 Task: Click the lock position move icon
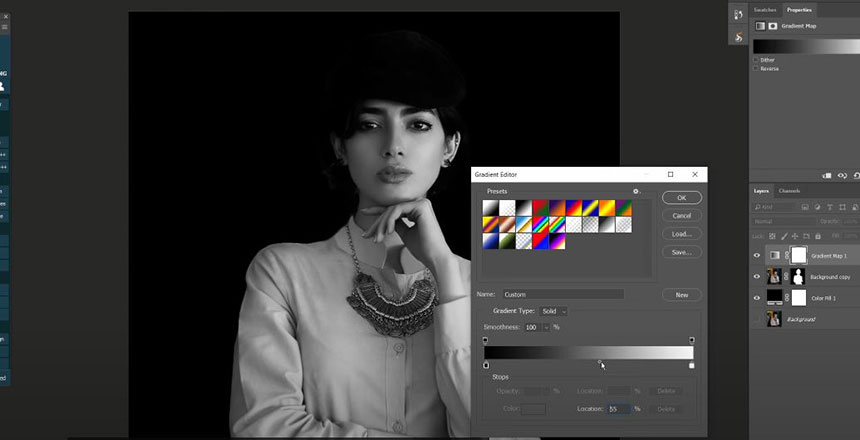pyautogui.click(x=795, y=236)
